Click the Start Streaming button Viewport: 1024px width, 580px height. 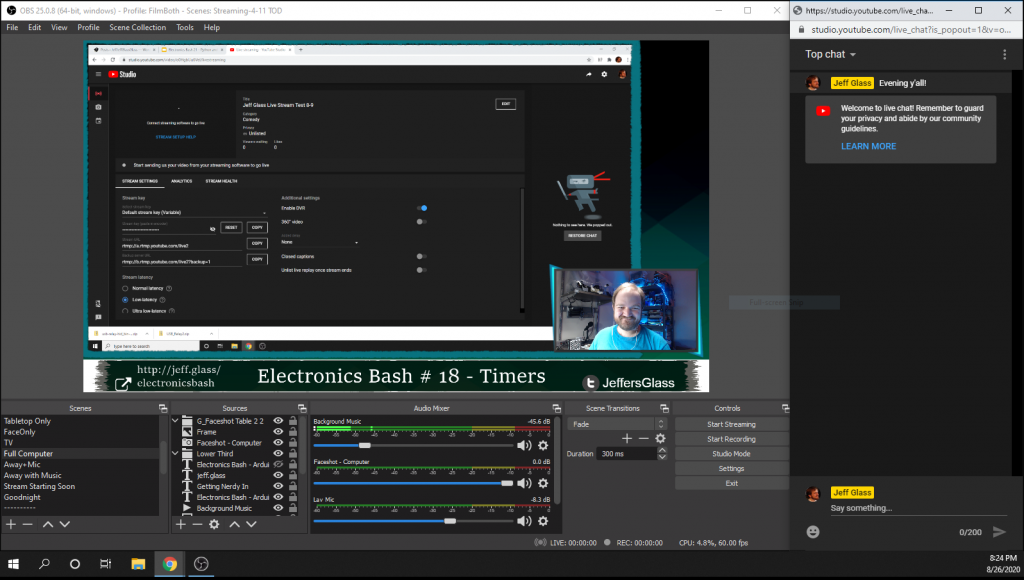click(x=731, y=424)
